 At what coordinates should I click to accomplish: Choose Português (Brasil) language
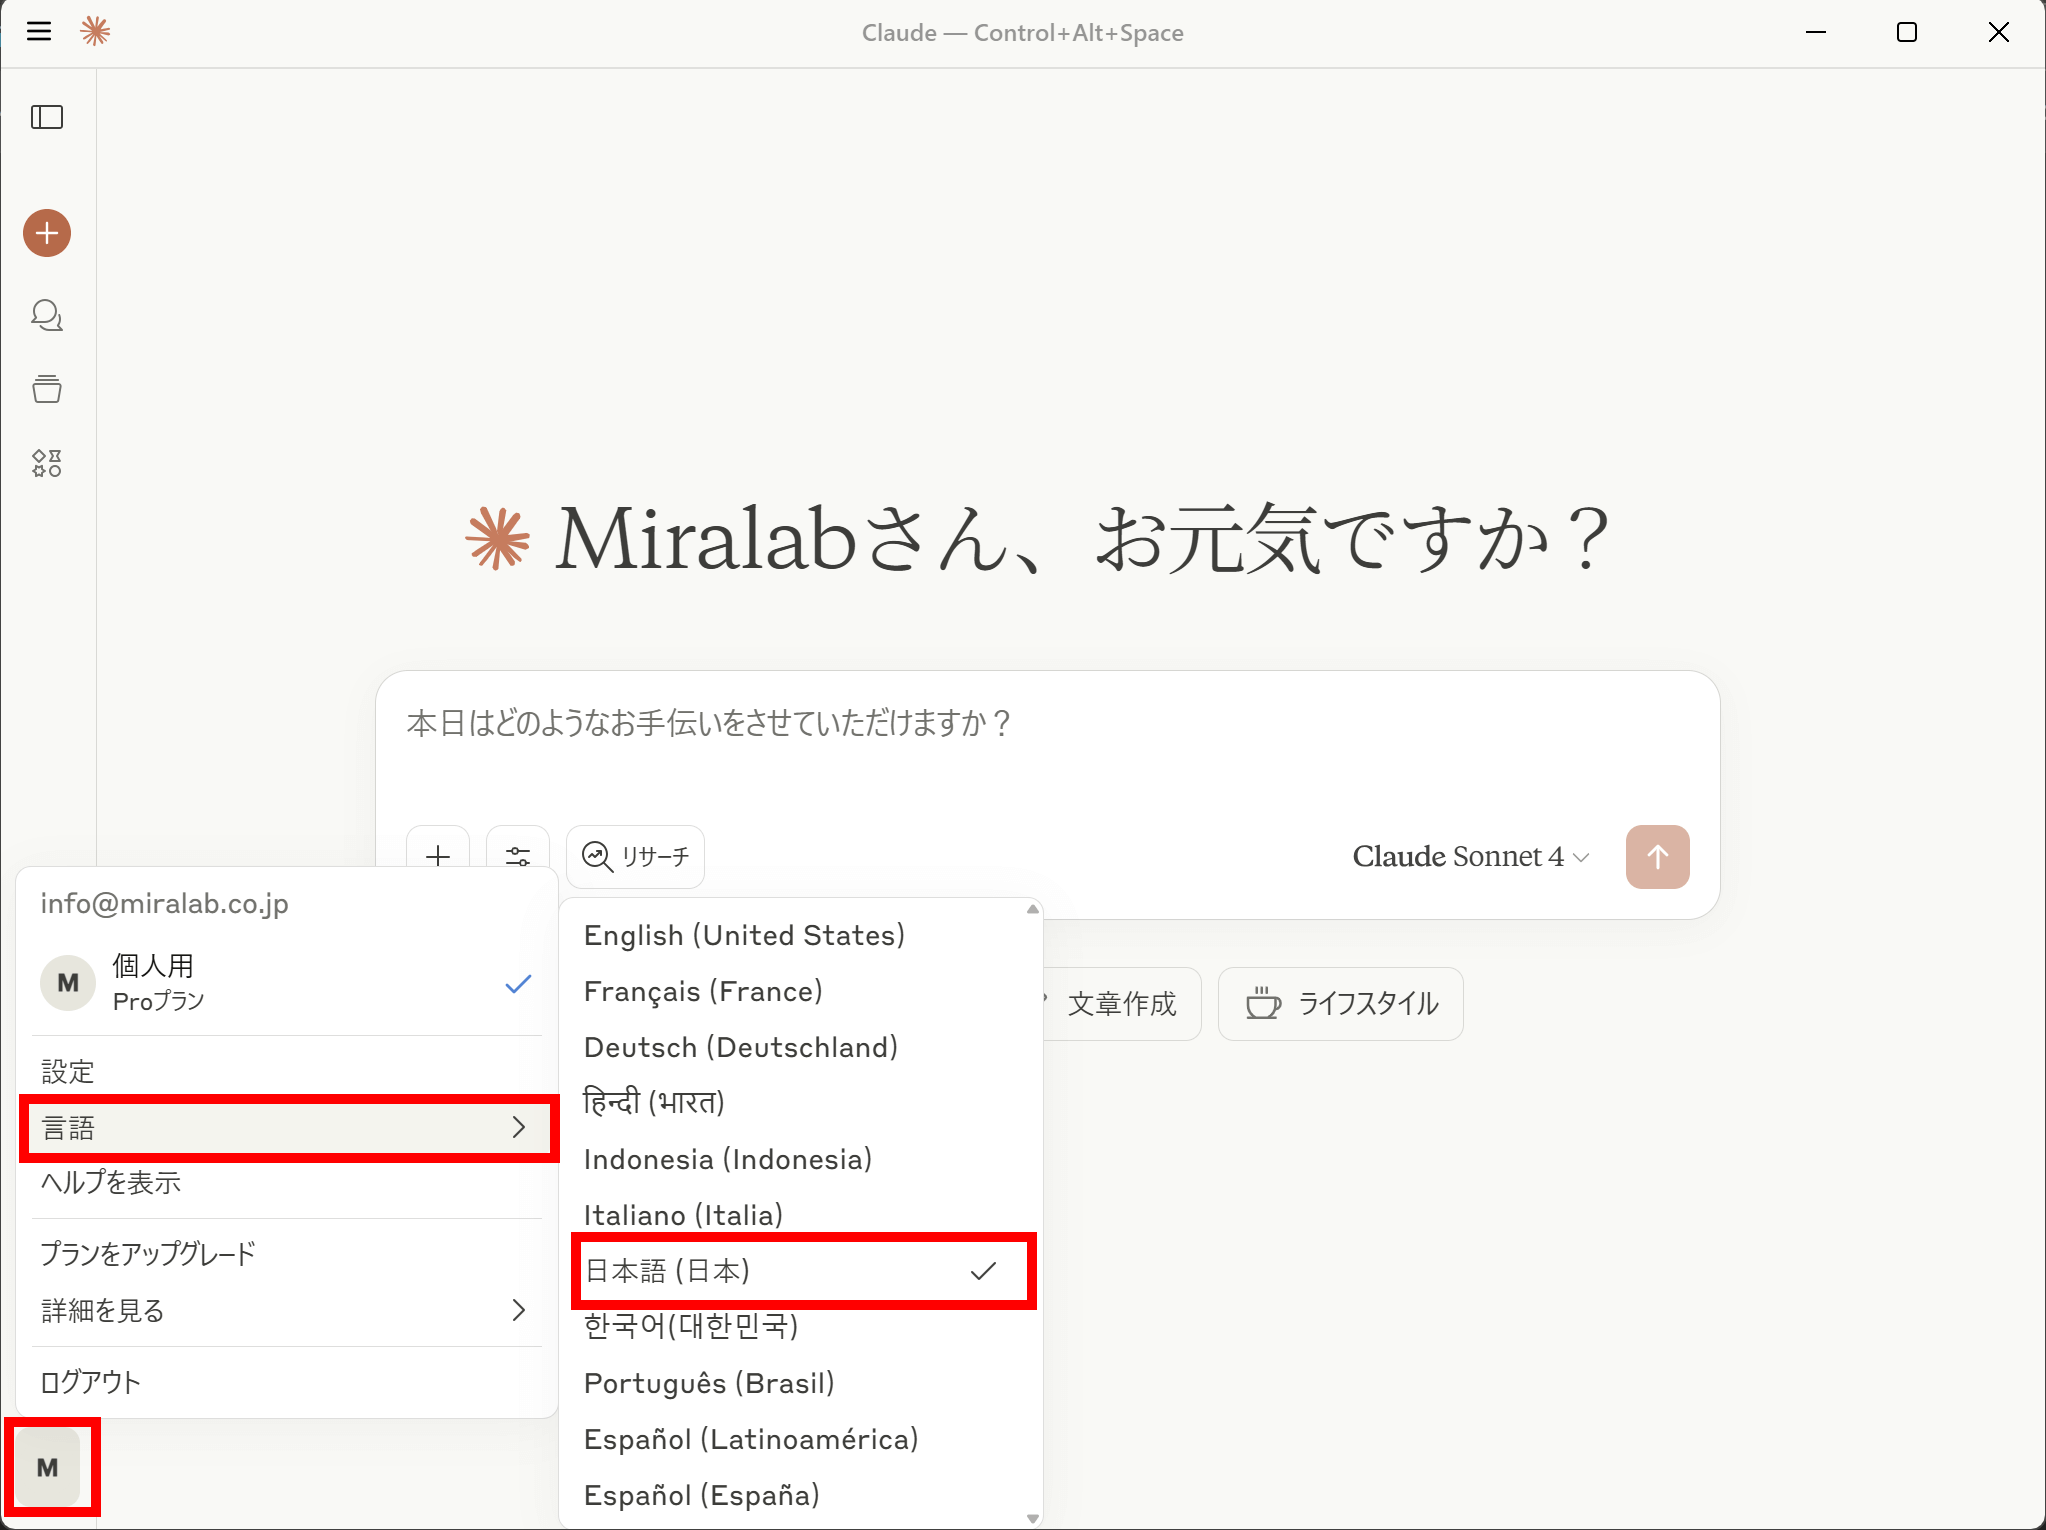(x=797, y=1383)
